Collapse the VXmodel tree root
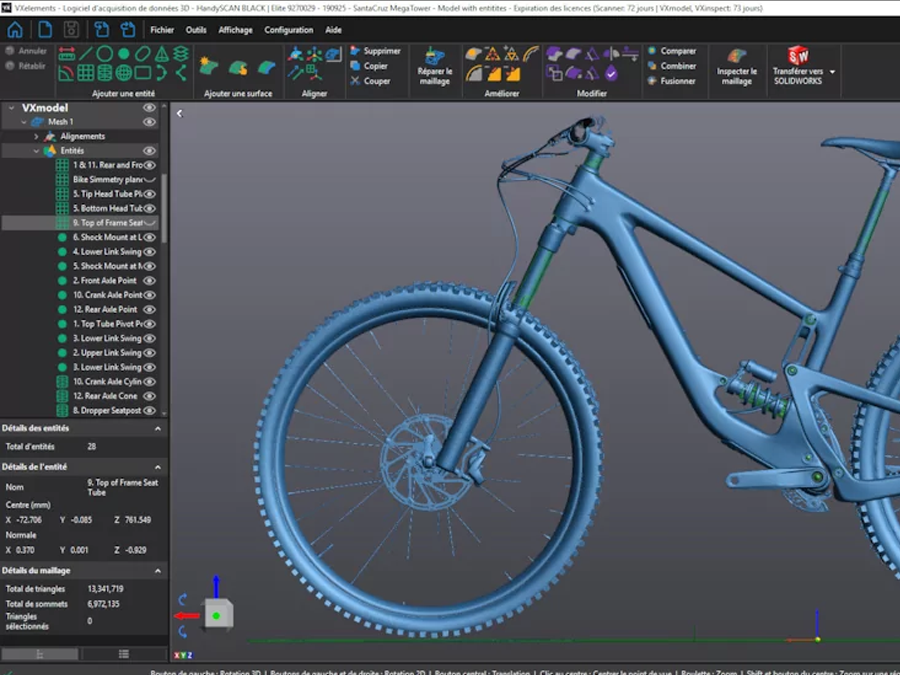The height and width of the screenshot is (675, 900). click(x=13, y=108)
